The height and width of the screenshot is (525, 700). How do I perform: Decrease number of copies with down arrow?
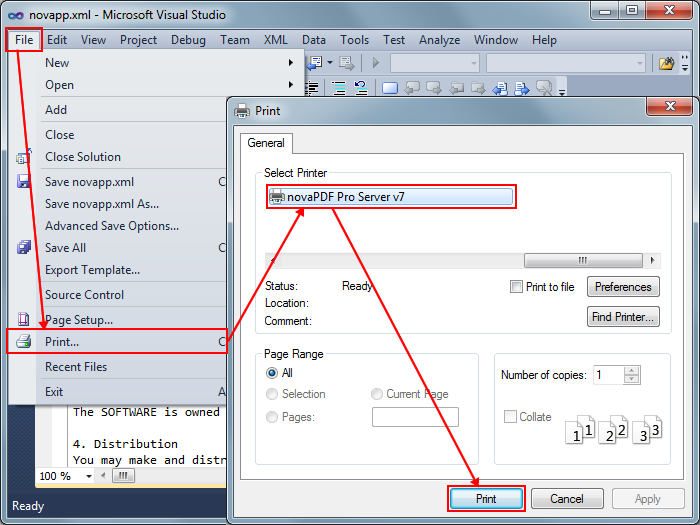631,379
